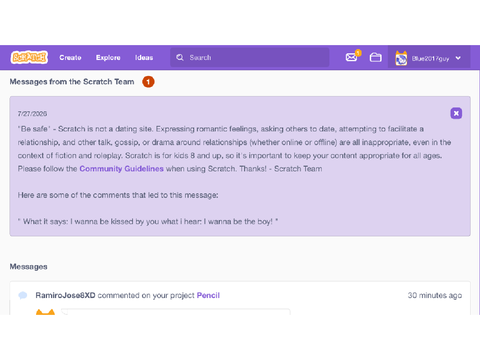Click the 'Messages' section heading
This screenshot has height=360, width=480.
[x=28, y=267]
